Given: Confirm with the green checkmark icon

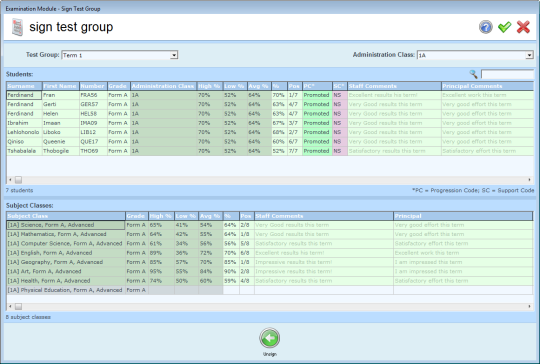Looking at the screenshot, I should pos(505,27).
